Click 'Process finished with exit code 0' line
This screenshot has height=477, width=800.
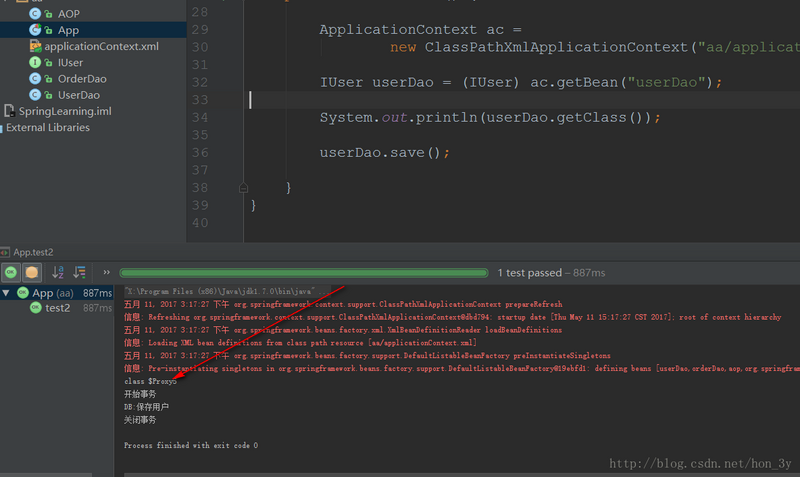pyautogui.click(x=191, y=445)
